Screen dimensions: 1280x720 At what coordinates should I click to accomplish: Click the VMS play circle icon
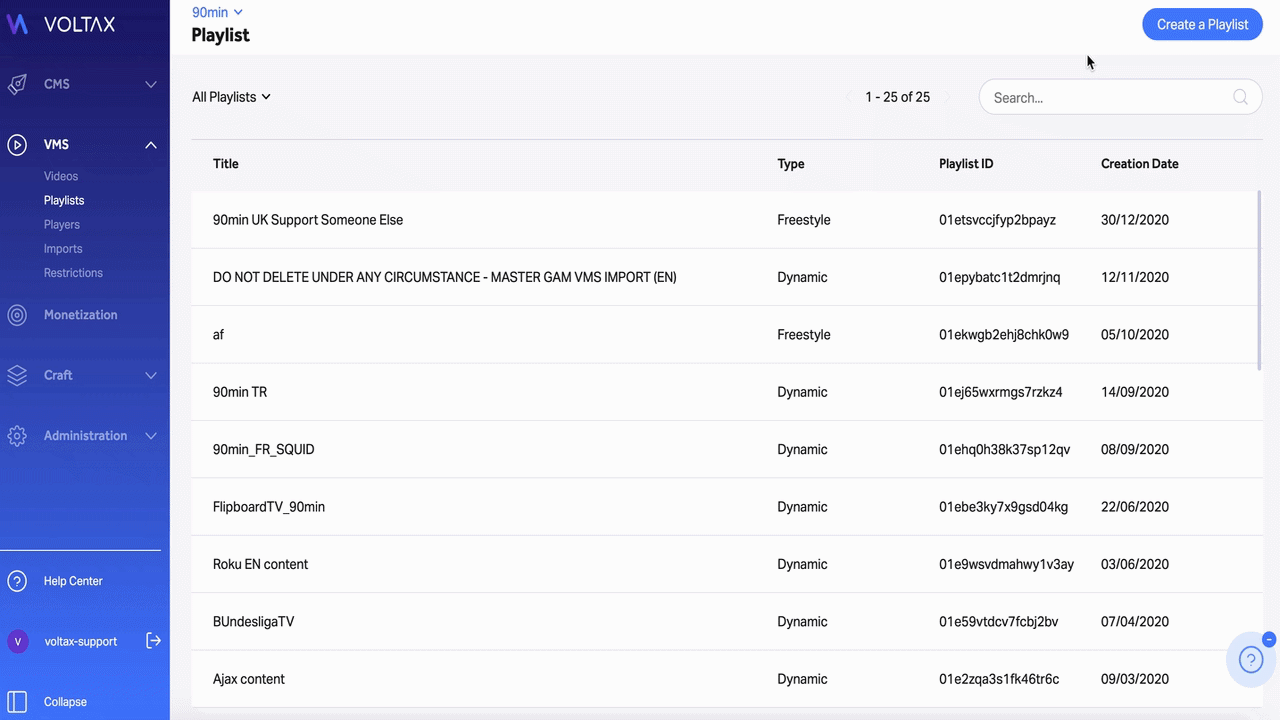17,145
